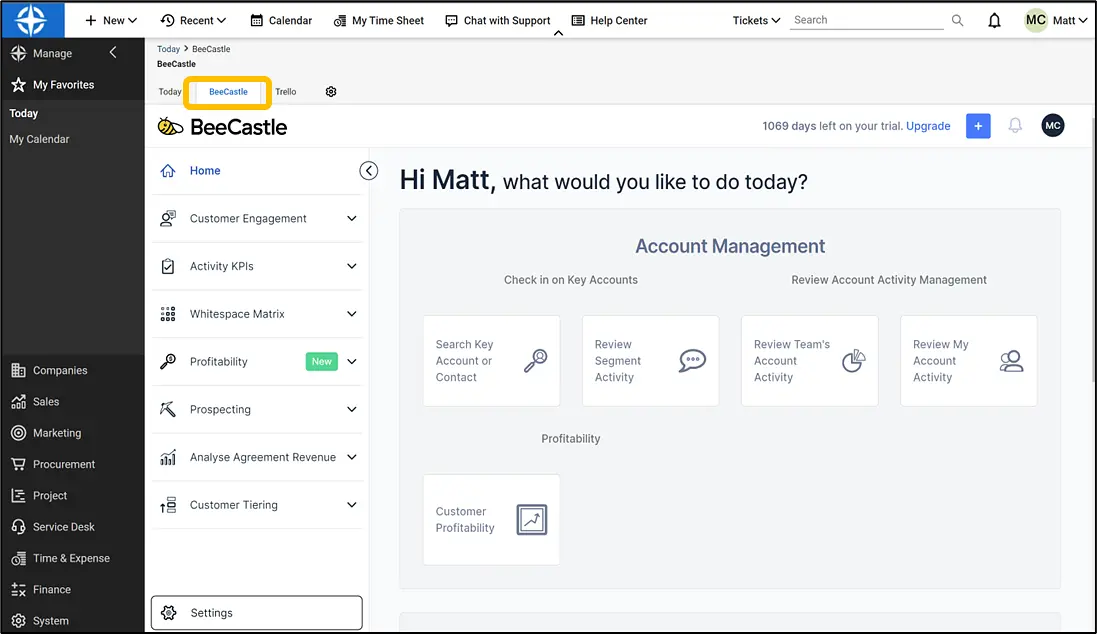This screenshot has height=634, width=1097.
Task: Expand Customer Tiering section
Action: point(257,505)
